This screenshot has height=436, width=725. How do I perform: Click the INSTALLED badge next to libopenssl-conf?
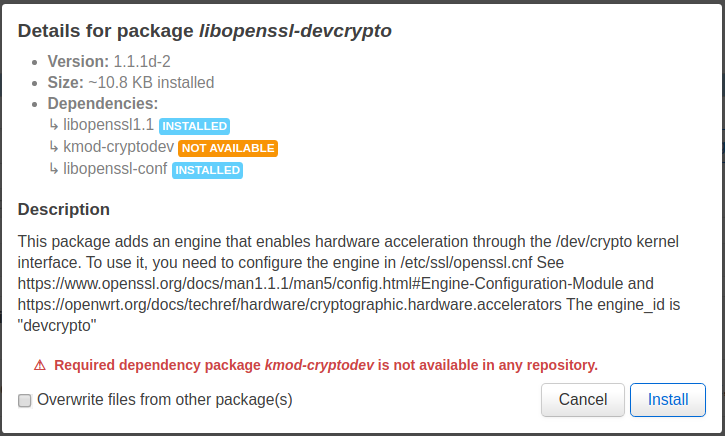207,170
